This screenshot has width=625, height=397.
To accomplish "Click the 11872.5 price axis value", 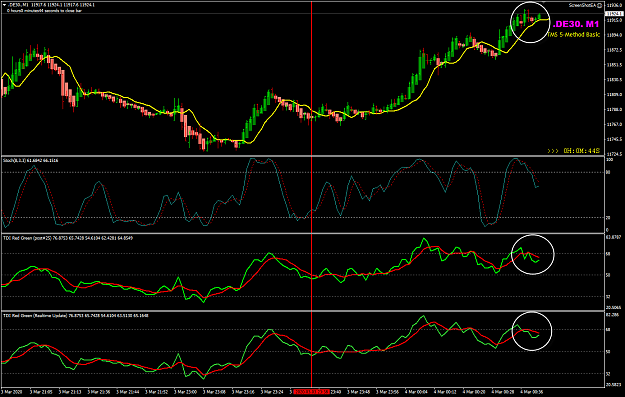I will tap(614, 50).
